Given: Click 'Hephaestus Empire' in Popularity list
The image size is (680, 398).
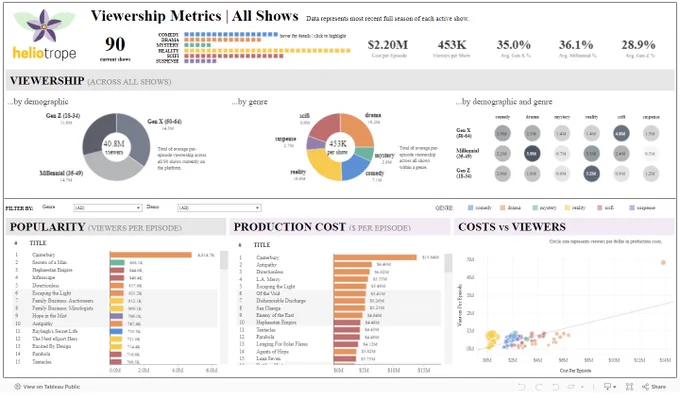Looking at the screenshot, I should [x=52, y=270].
